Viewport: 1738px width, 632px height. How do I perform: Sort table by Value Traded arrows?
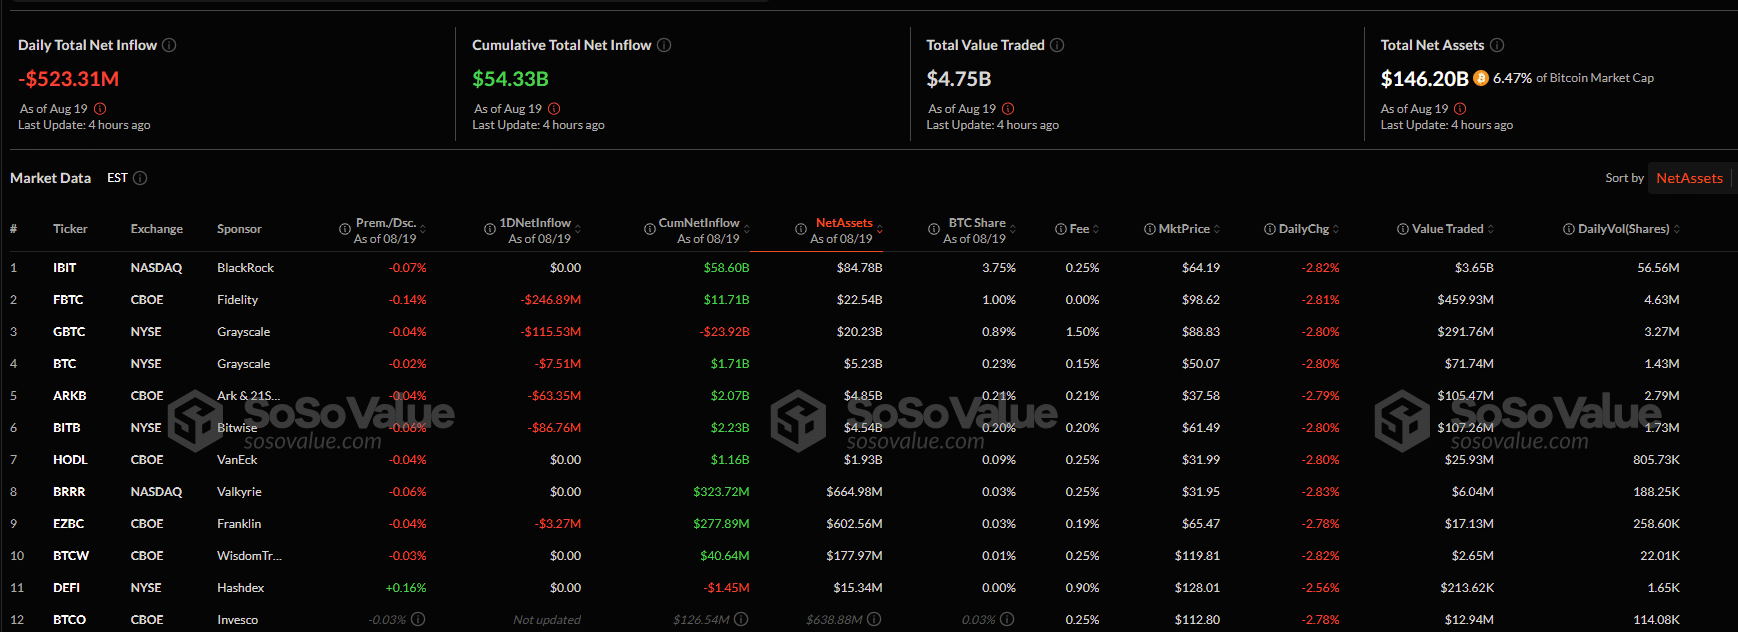(x=1491, y=229)
